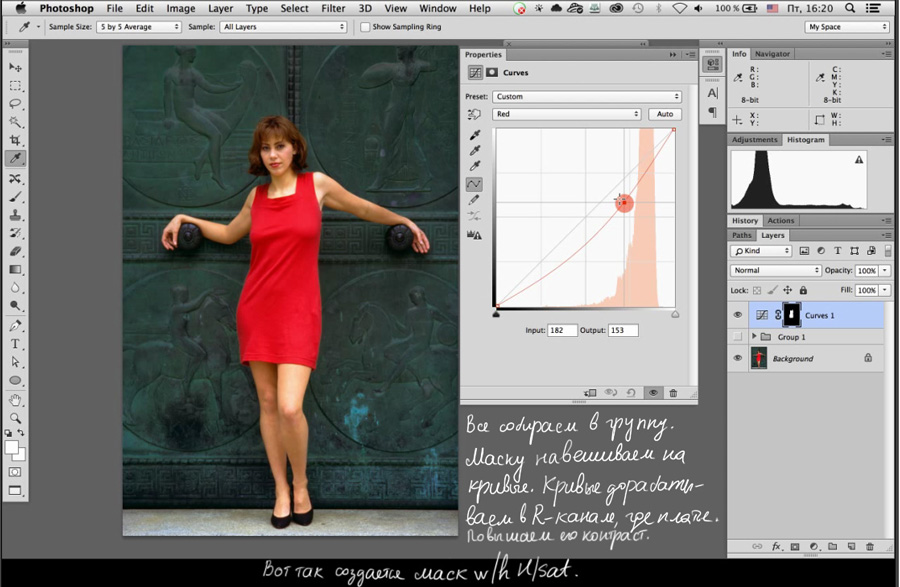This screenshot has width=900, height=587.
Task: Select the Crop tool in the toolbar
Action: pos(15,140)
